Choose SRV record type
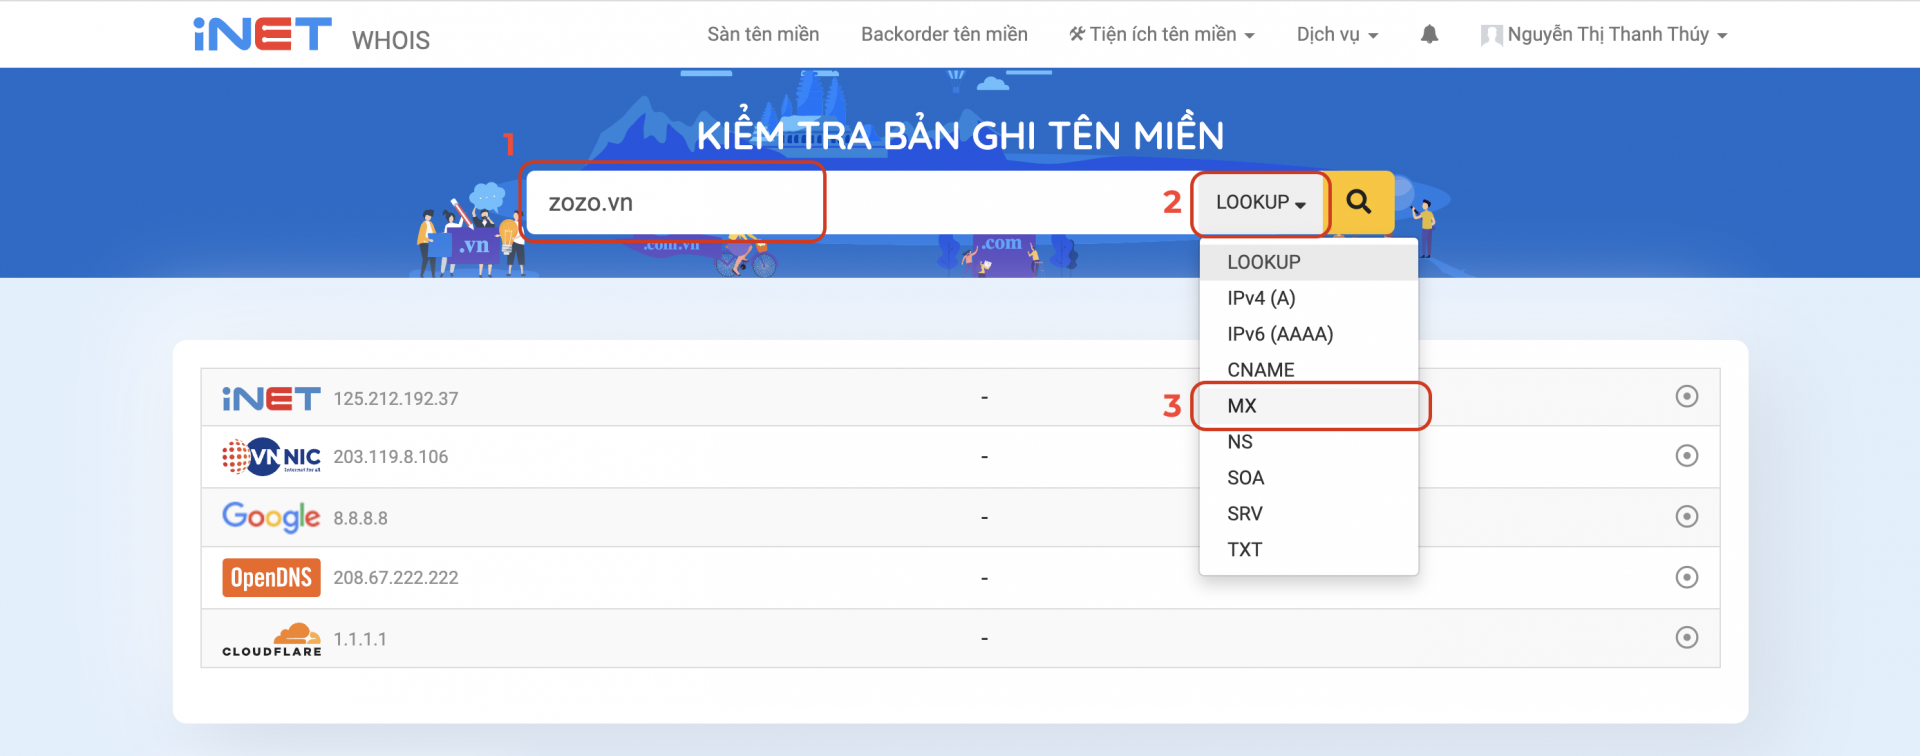The width and height of the screenshot is (1920, 756). click(x=1308, y=514)
